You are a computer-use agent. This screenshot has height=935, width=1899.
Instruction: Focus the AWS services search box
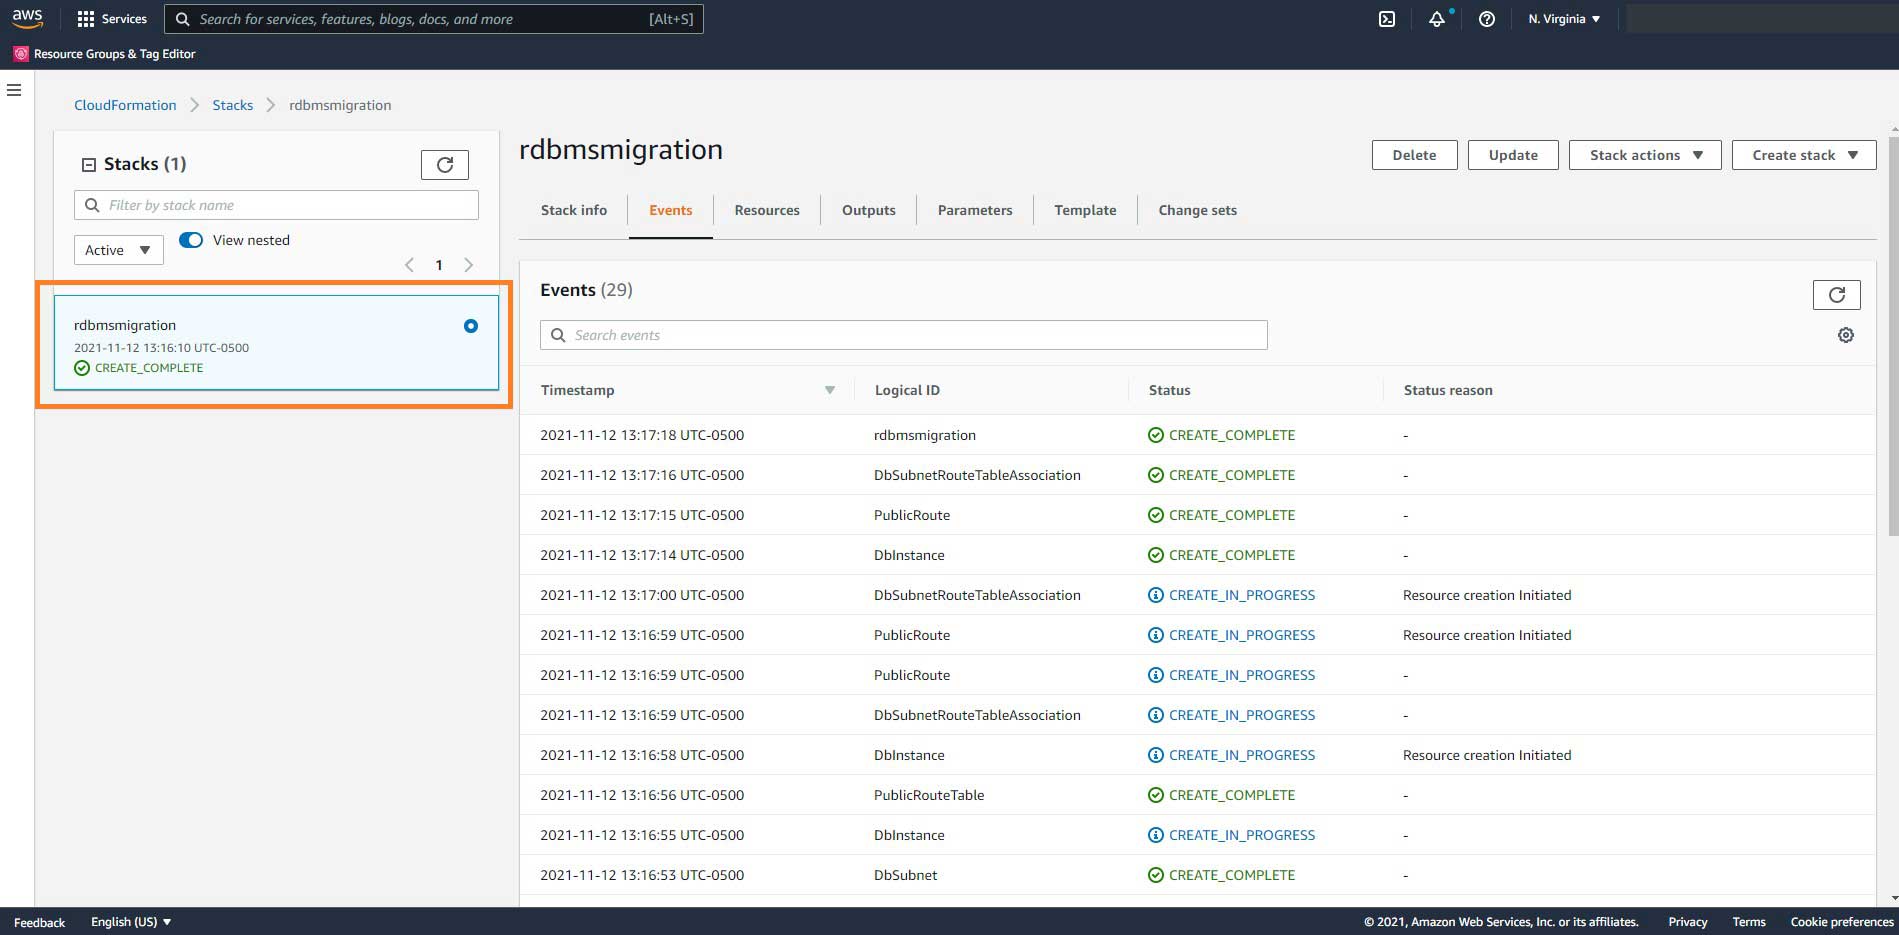pyautogui.click(x=434, y=19)
